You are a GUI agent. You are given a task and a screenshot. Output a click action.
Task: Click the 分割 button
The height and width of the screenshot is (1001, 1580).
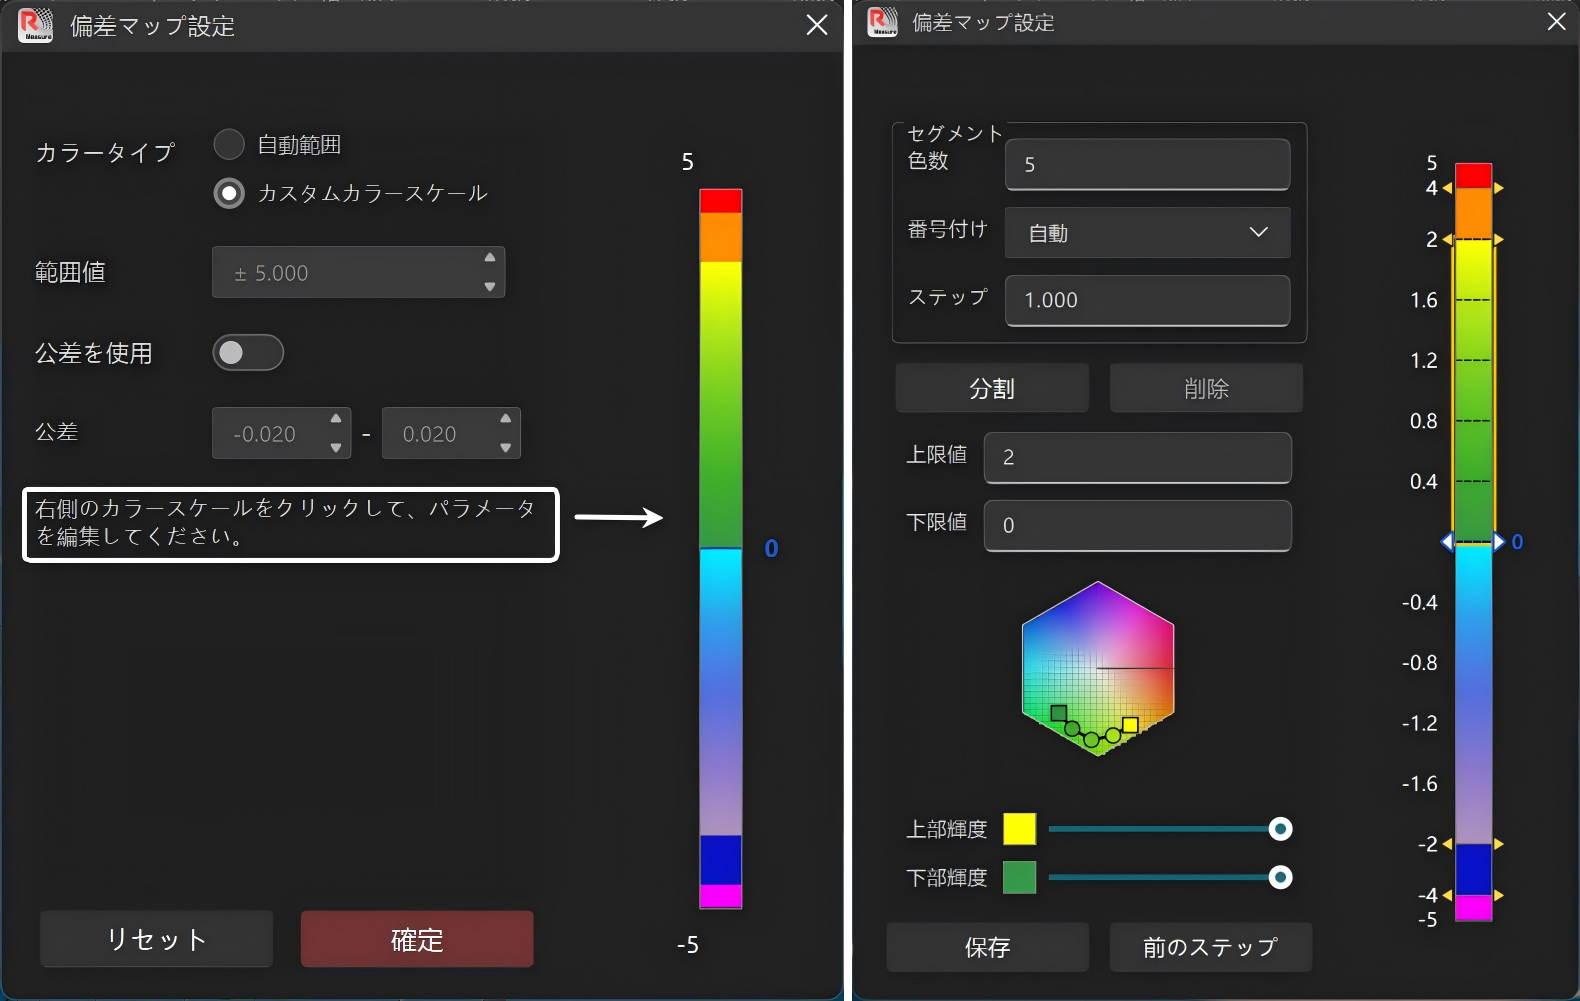992,388
